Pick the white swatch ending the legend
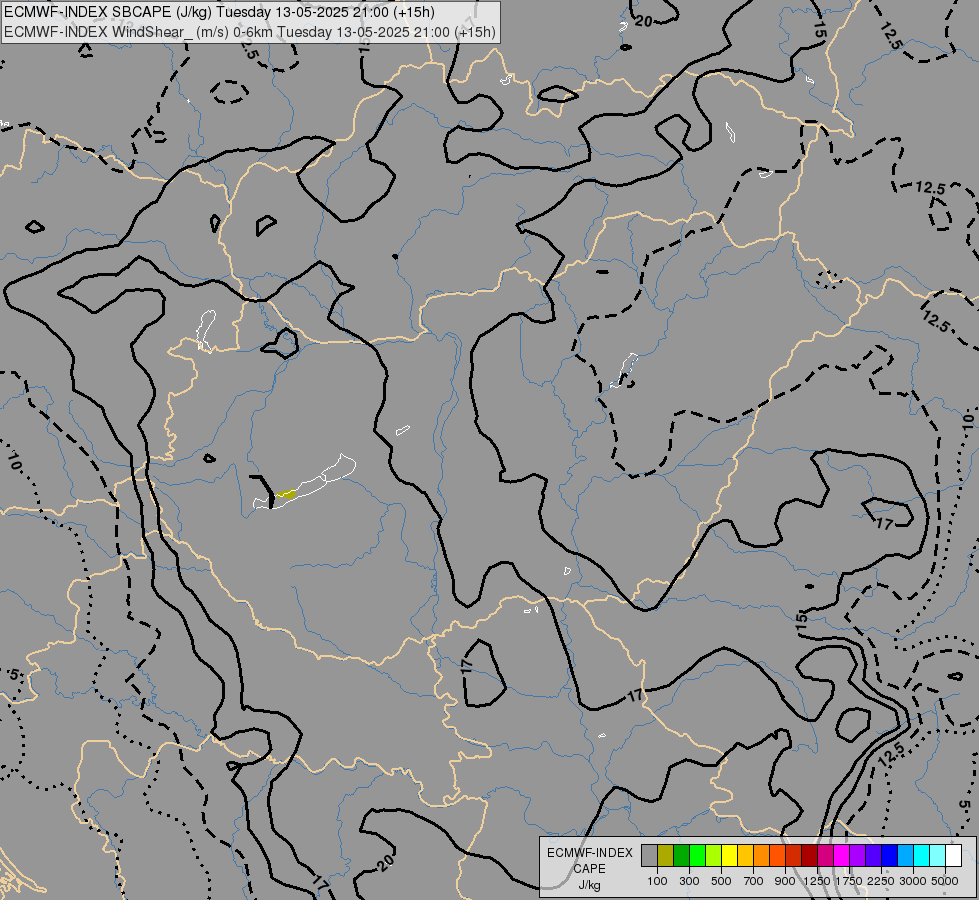This screenshot has width=979, height=900. point(953,856)
